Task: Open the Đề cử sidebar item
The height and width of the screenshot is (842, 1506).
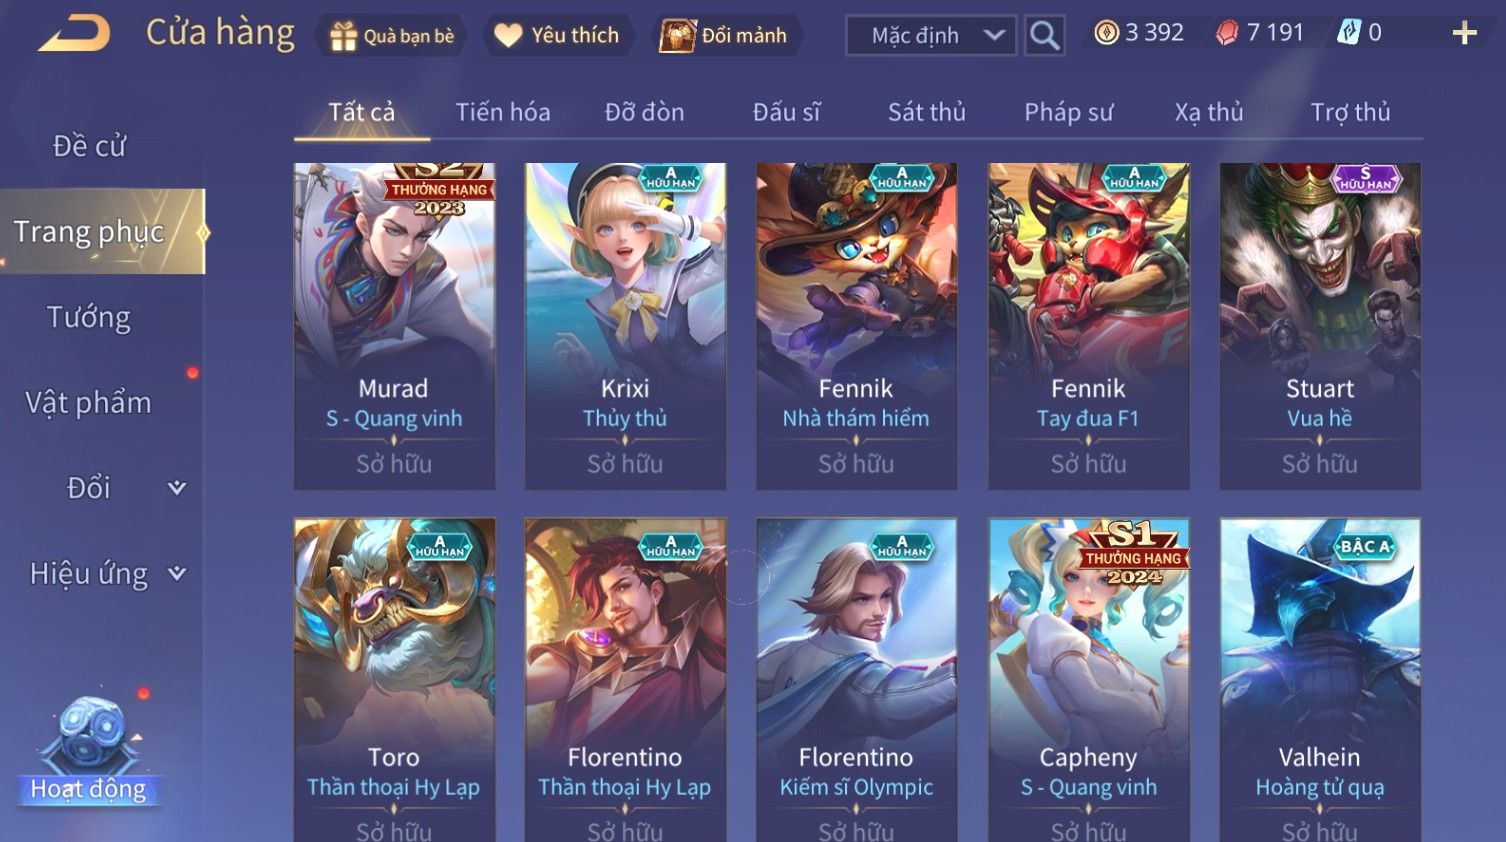Action: [89, 146]
